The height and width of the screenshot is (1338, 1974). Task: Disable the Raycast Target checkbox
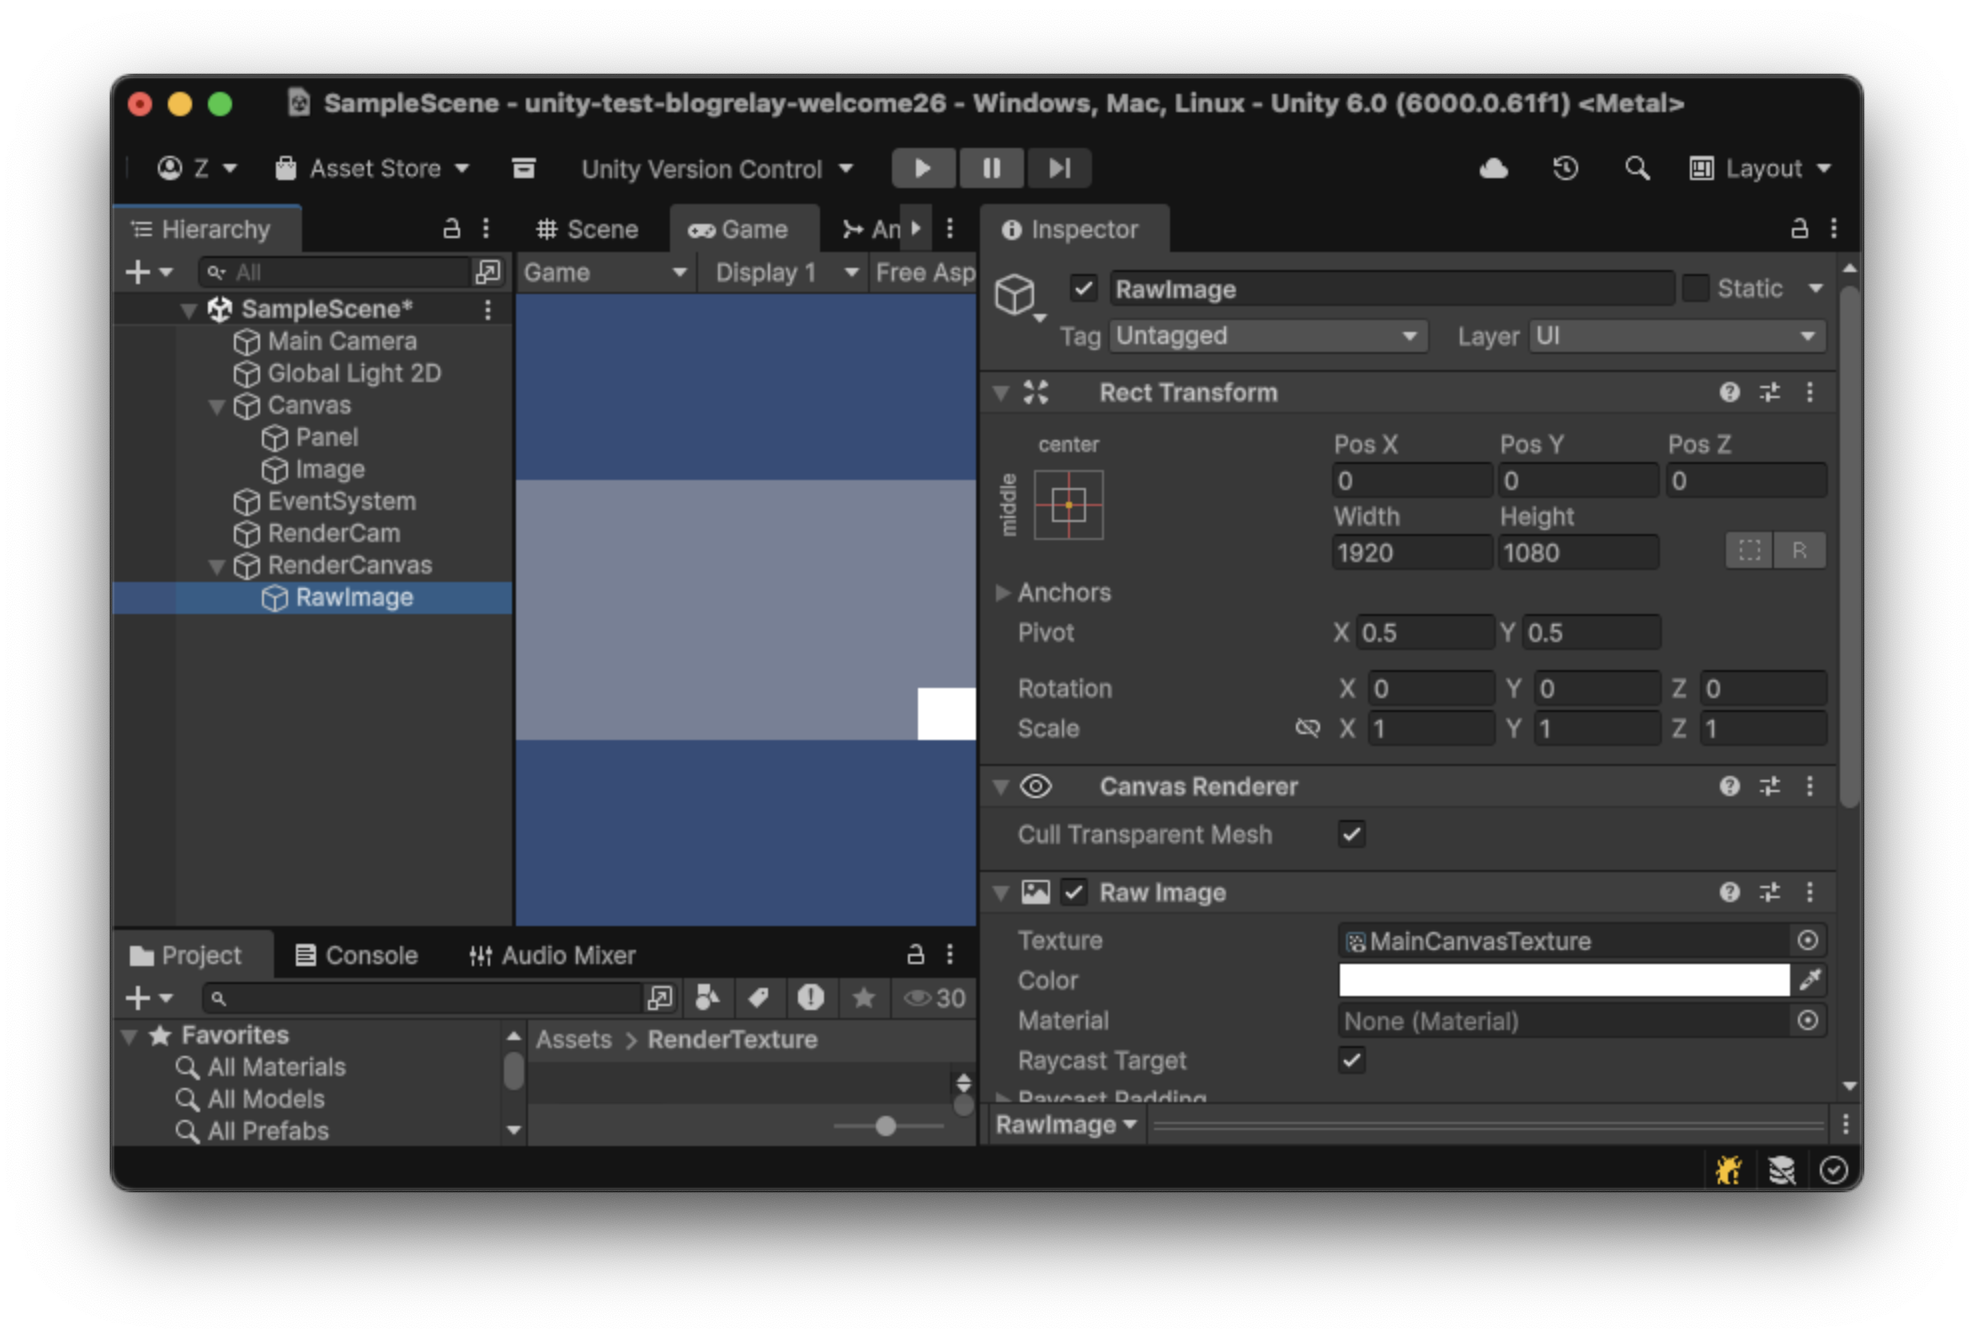click(1351, 1060)
